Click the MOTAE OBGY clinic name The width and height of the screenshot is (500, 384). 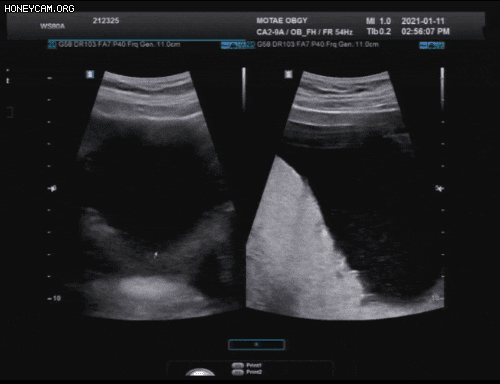click(282, 21)
